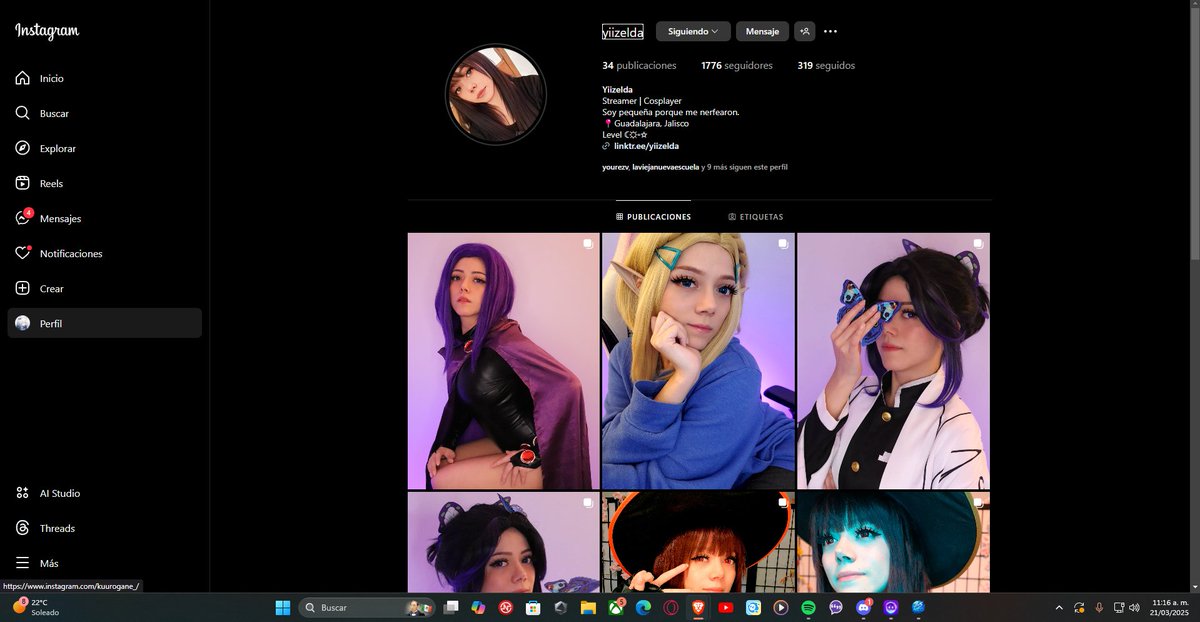Open YouTube from the taskbar

tap(726, 607)
